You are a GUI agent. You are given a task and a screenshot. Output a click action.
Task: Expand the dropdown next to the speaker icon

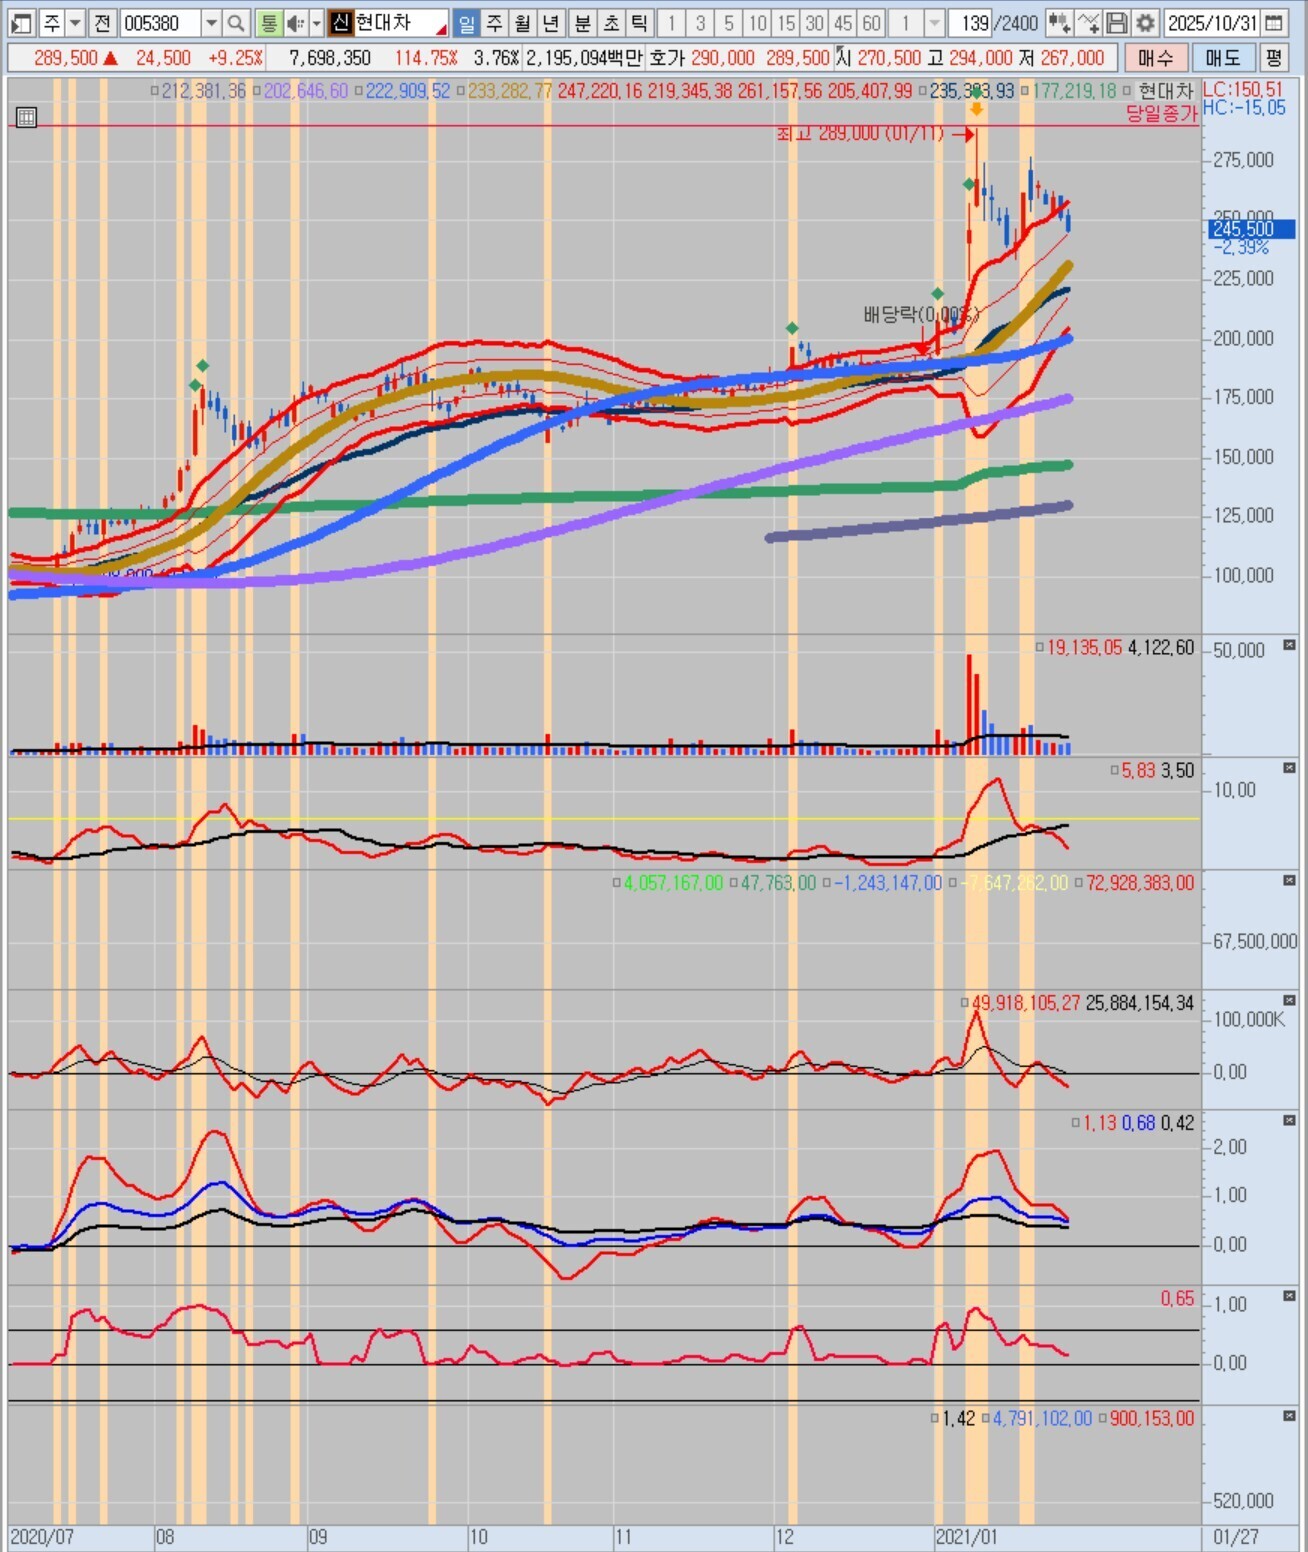tap(317, 23)
